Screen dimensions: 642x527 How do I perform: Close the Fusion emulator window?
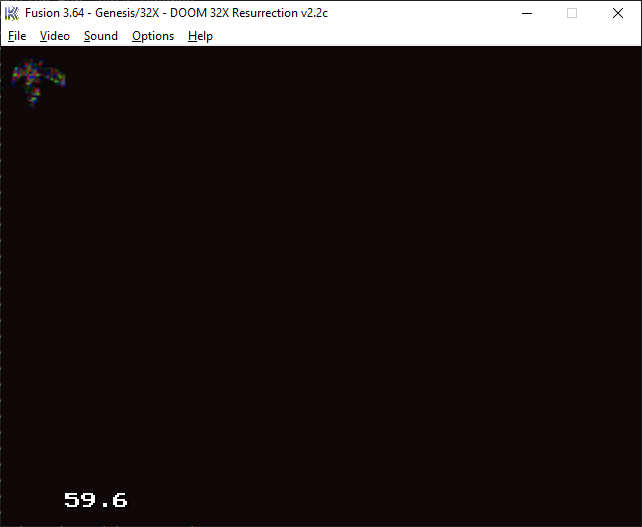coord(618,13)
